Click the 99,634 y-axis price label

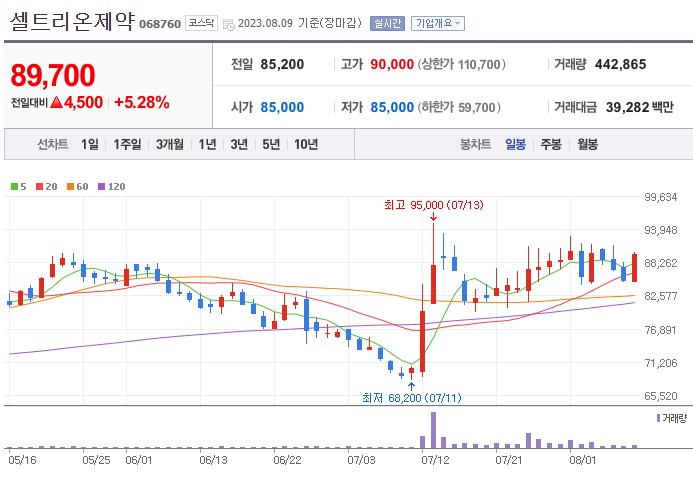661,197
